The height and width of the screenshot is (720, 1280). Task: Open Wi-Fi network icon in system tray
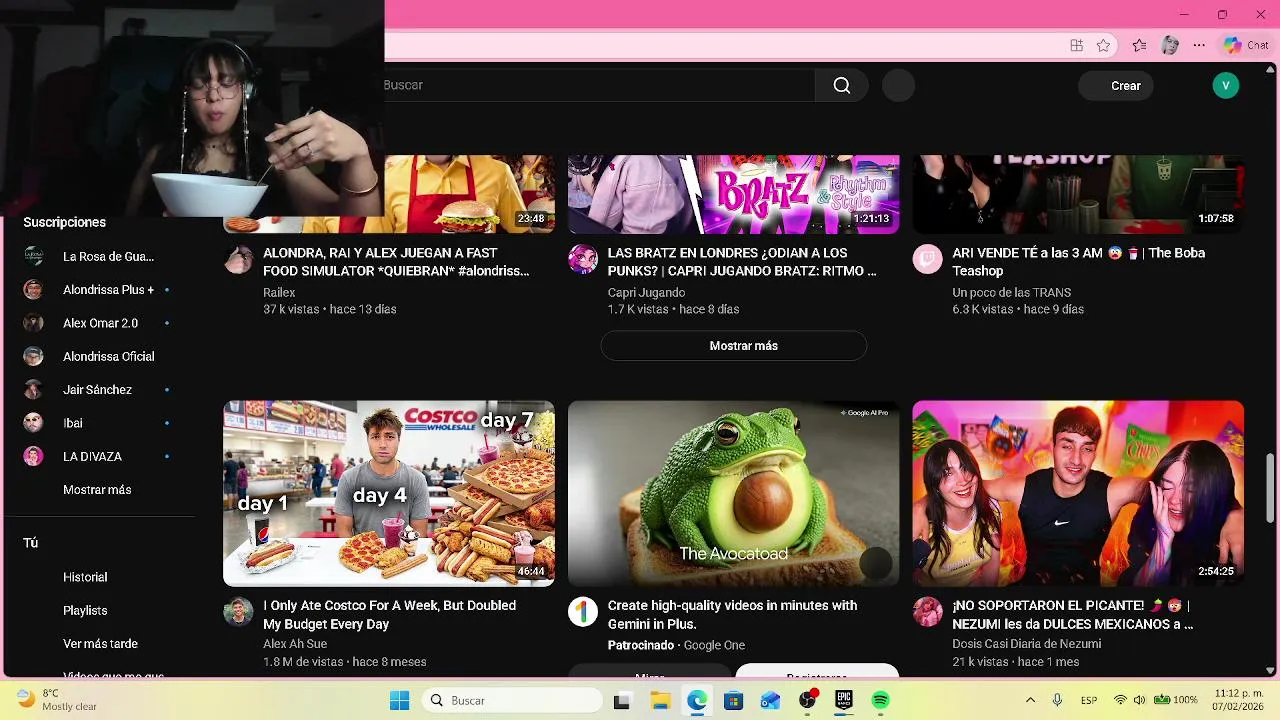[1120, 700]
